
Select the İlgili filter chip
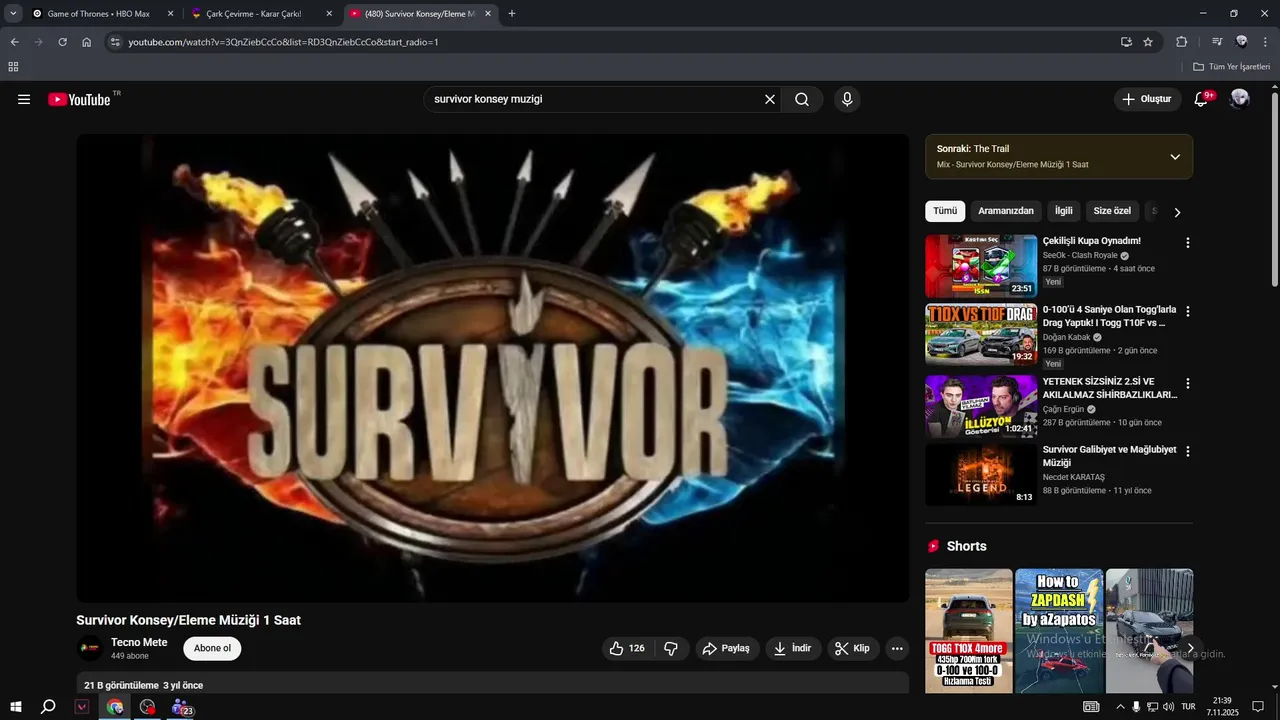[1064, 211]
